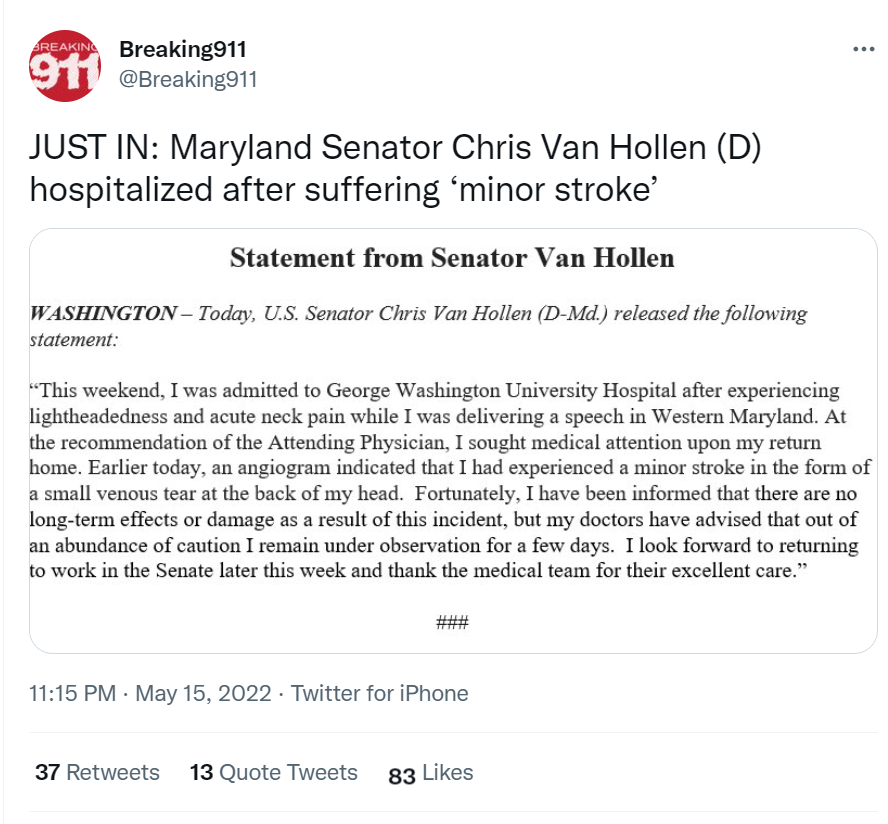Click the number 13 beside Quote Tweets
The width and height of the screenshot is (888, 824).
click(x=202, y=772)
